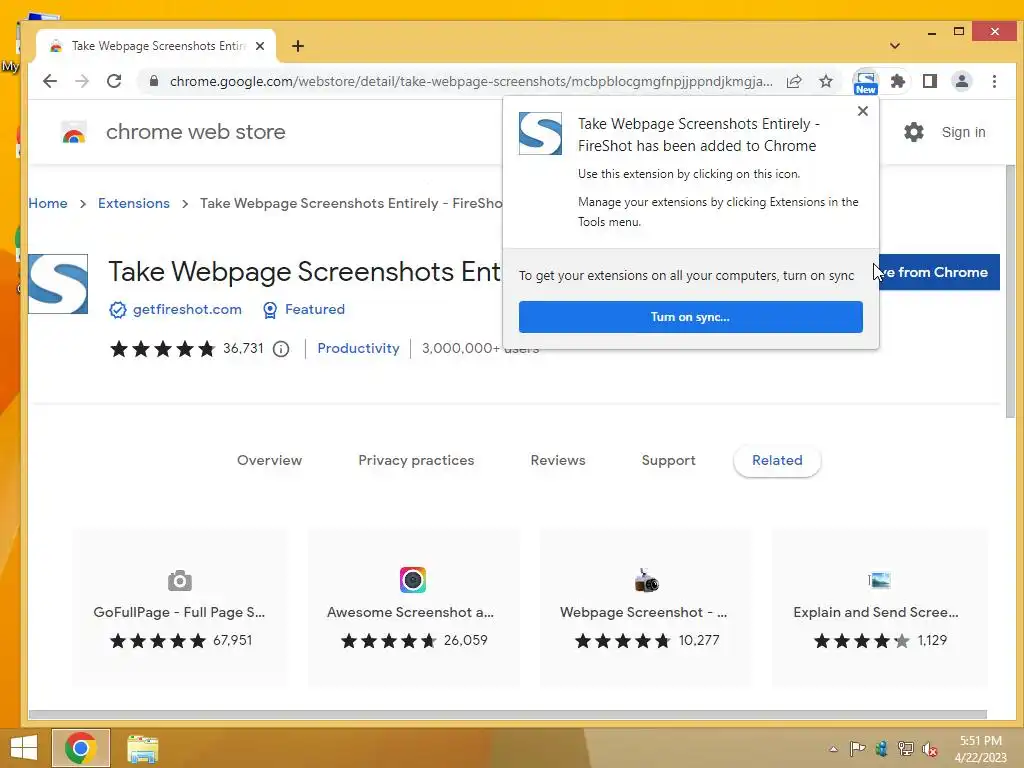Close the Take Webpage Screenshots tab

pyautogui.click(x=260, y=46)
